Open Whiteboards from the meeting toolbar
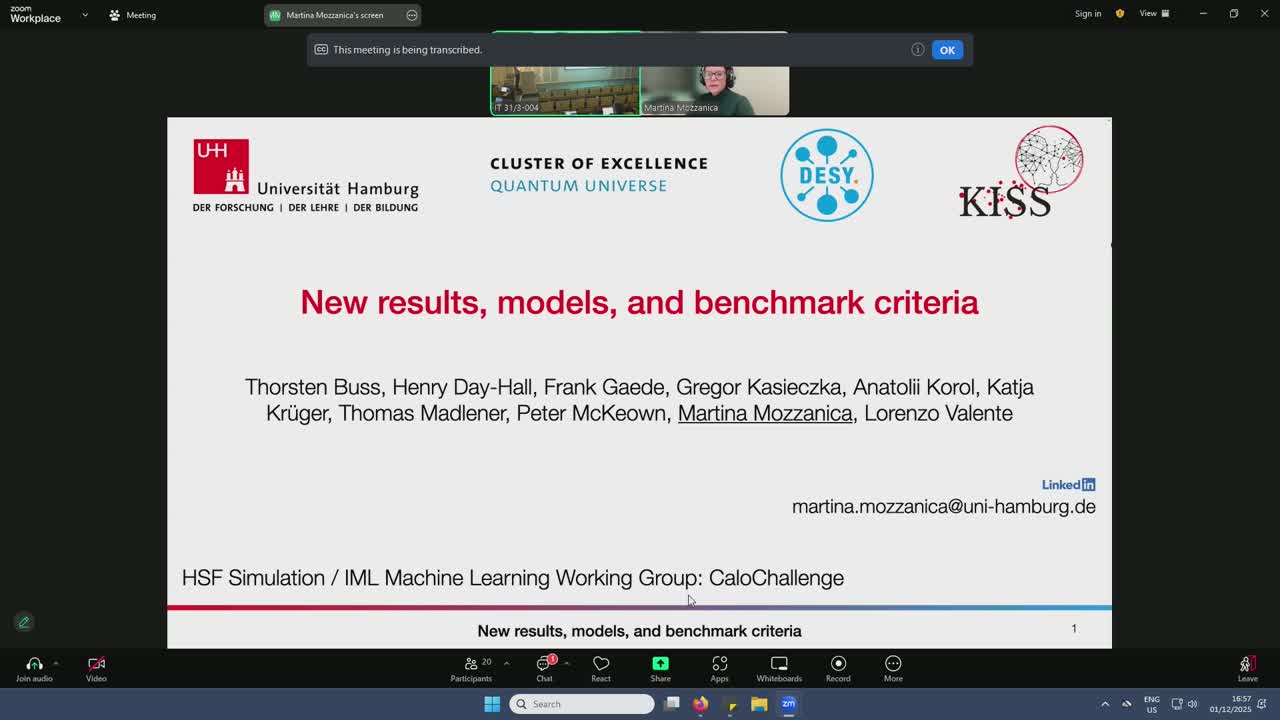The image size is (1280, 720). (779, 664)
